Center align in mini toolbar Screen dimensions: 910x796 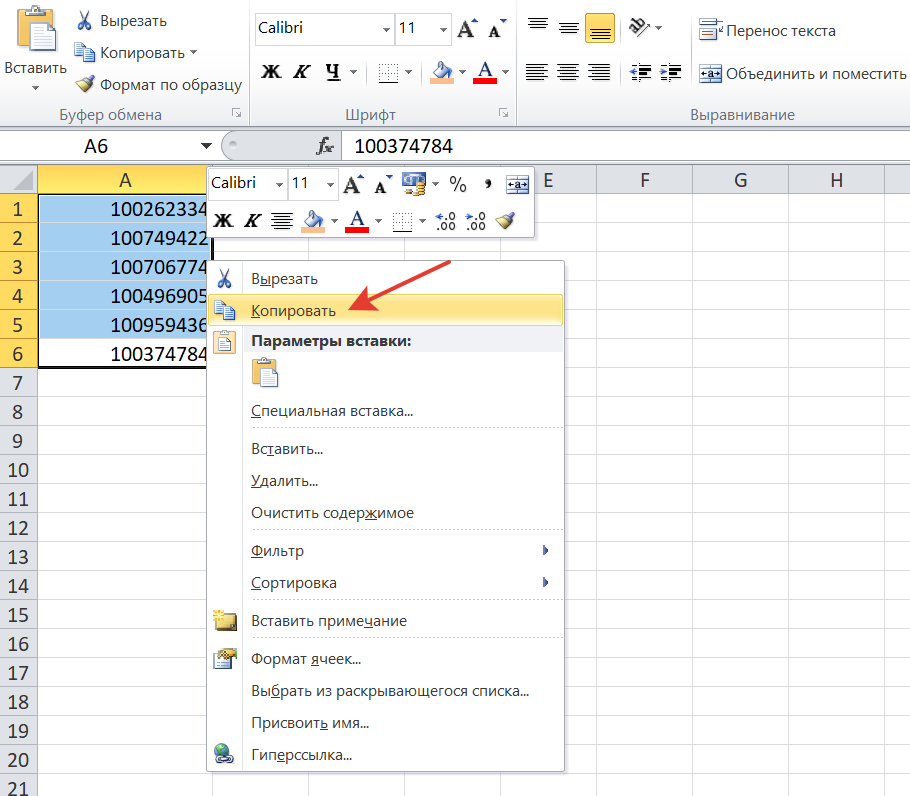coord(282,220)
